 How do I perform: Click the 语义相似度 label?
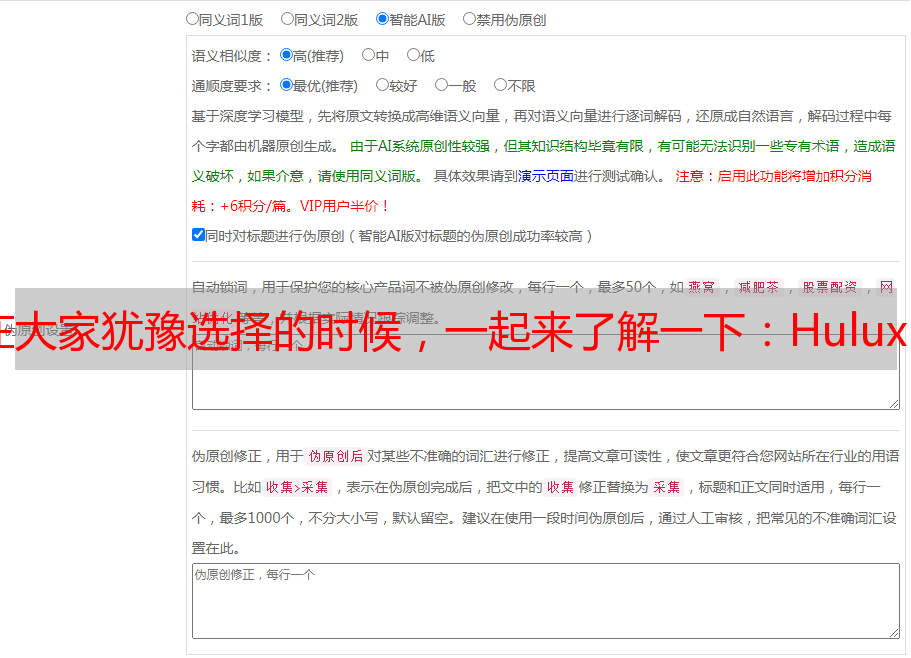coord(231,56)
